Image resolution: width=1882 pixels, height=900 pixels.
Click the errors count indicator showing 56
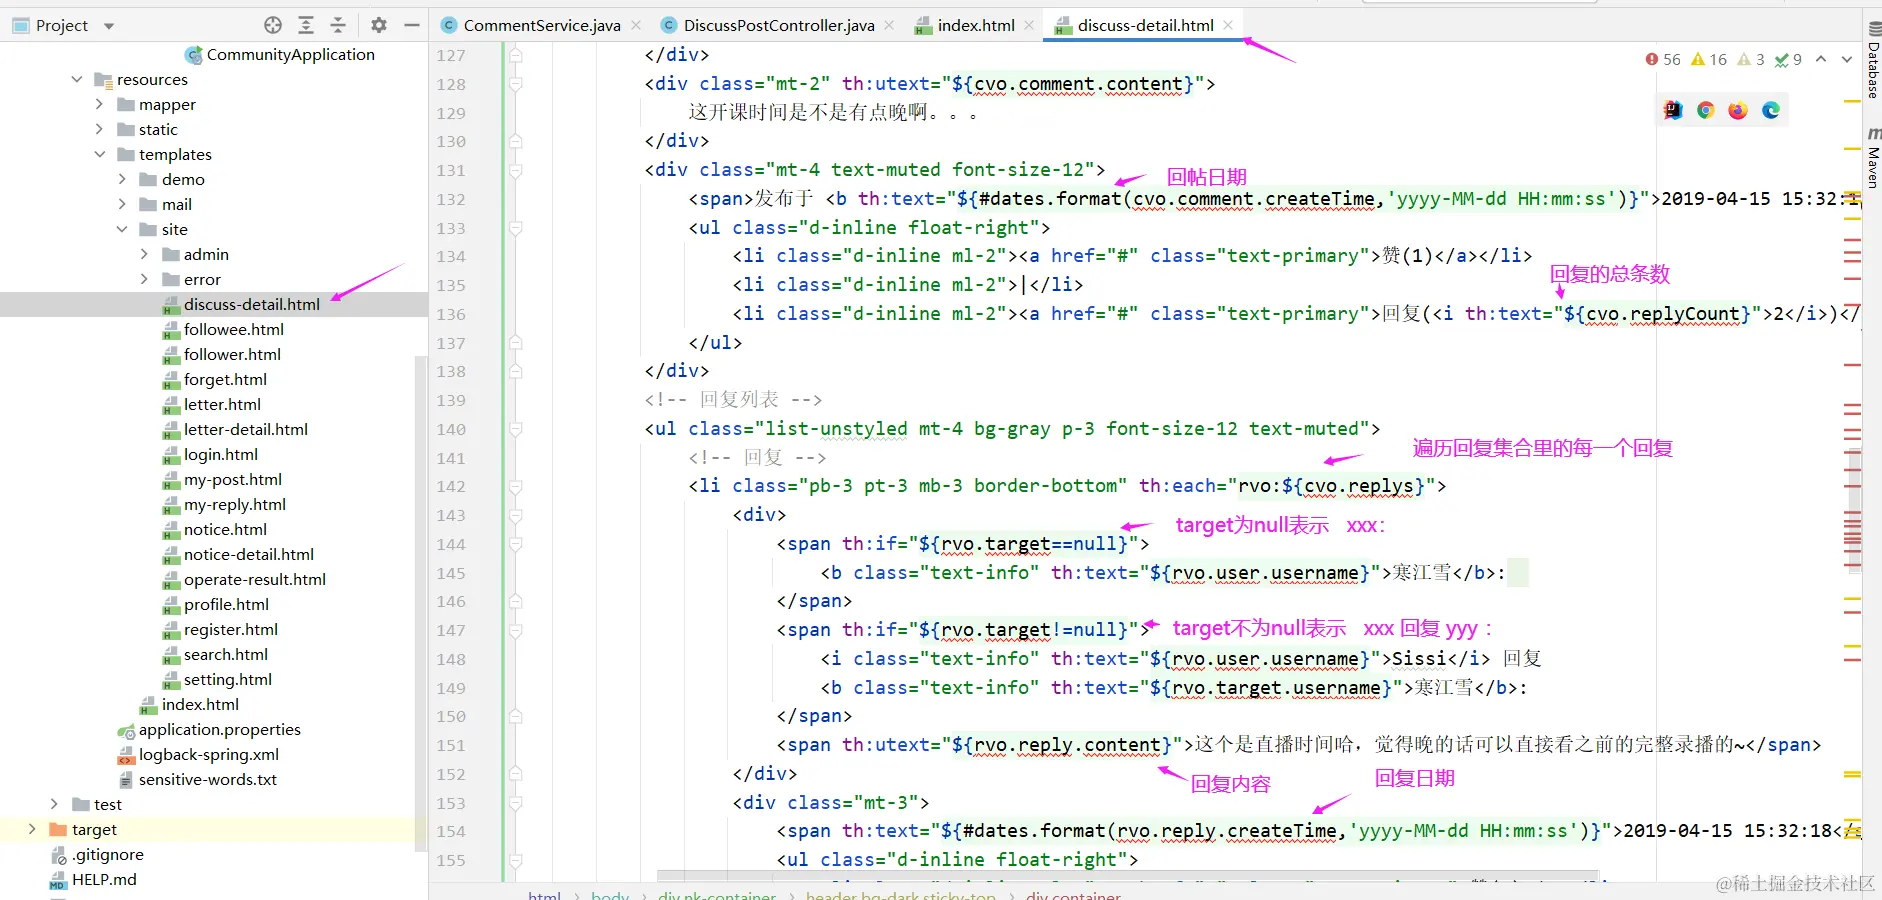coord(1663,59)
